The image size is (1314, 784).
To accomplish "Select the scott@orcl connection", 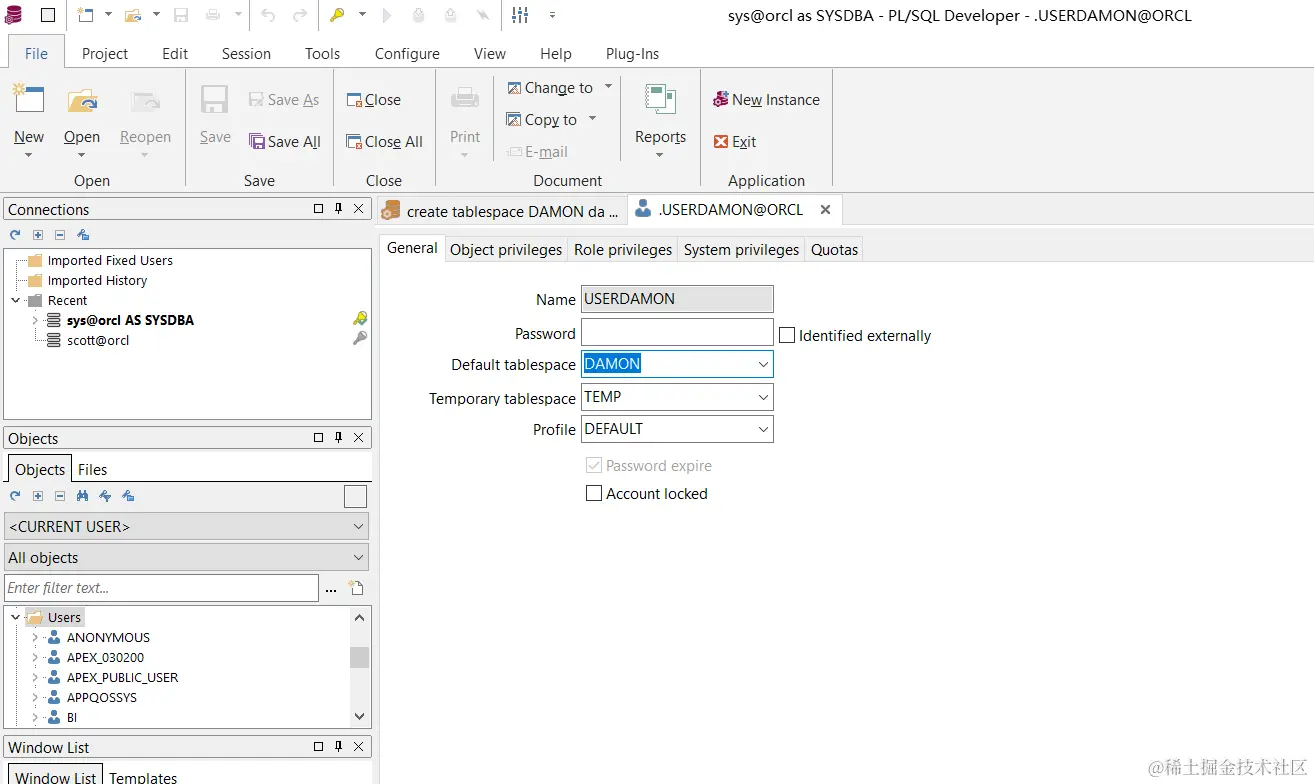I will coord(98,340).
